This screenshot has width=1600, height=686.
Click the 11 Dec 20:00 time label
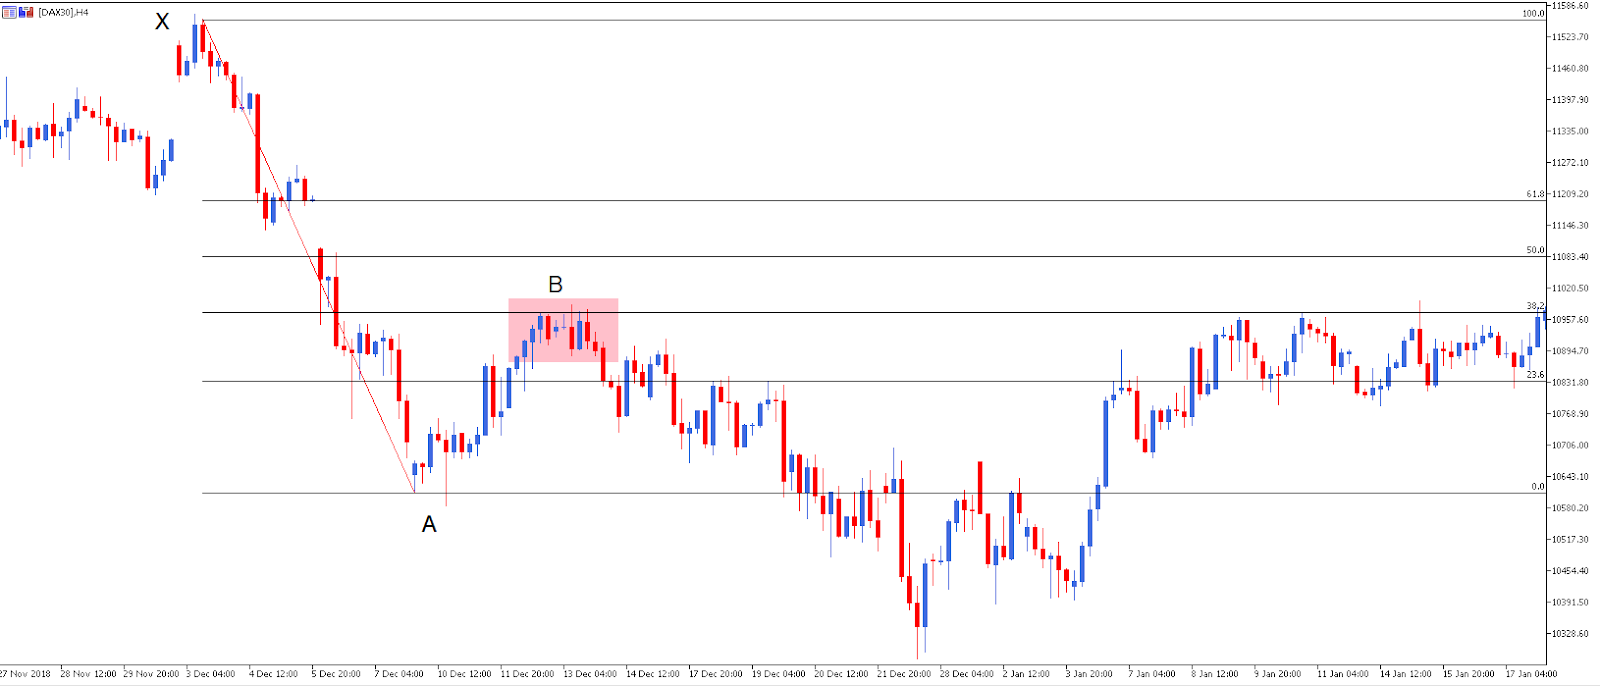(x=528, y=674)
